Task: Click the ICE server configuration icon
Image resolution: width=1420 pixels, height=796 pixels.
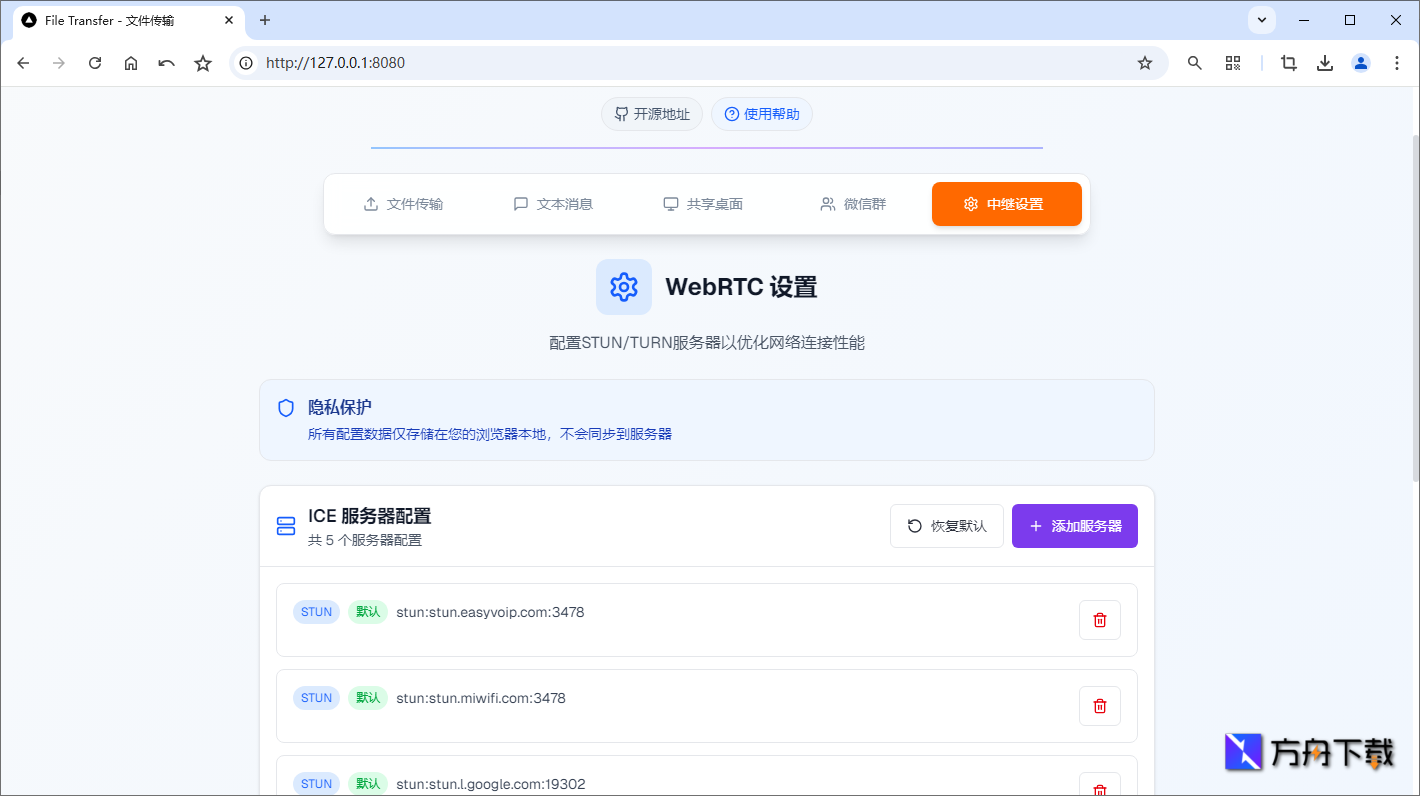Action: (285, 525)
